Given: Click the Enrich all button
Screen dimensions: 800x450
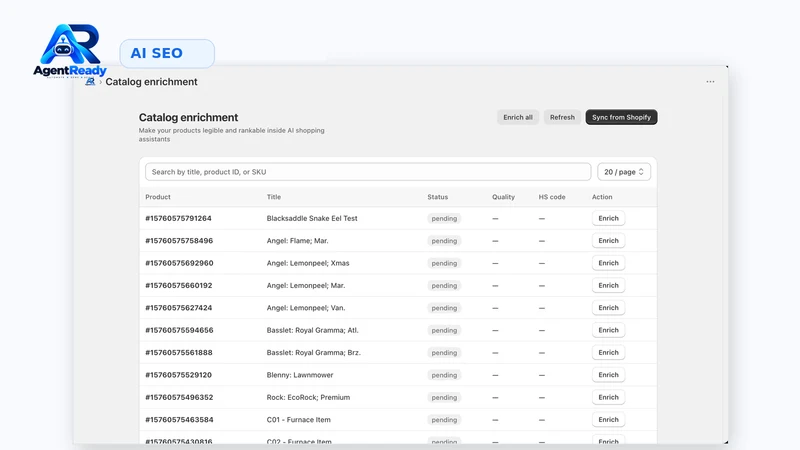Looking at the screenshot, I should tap(518, 117).
